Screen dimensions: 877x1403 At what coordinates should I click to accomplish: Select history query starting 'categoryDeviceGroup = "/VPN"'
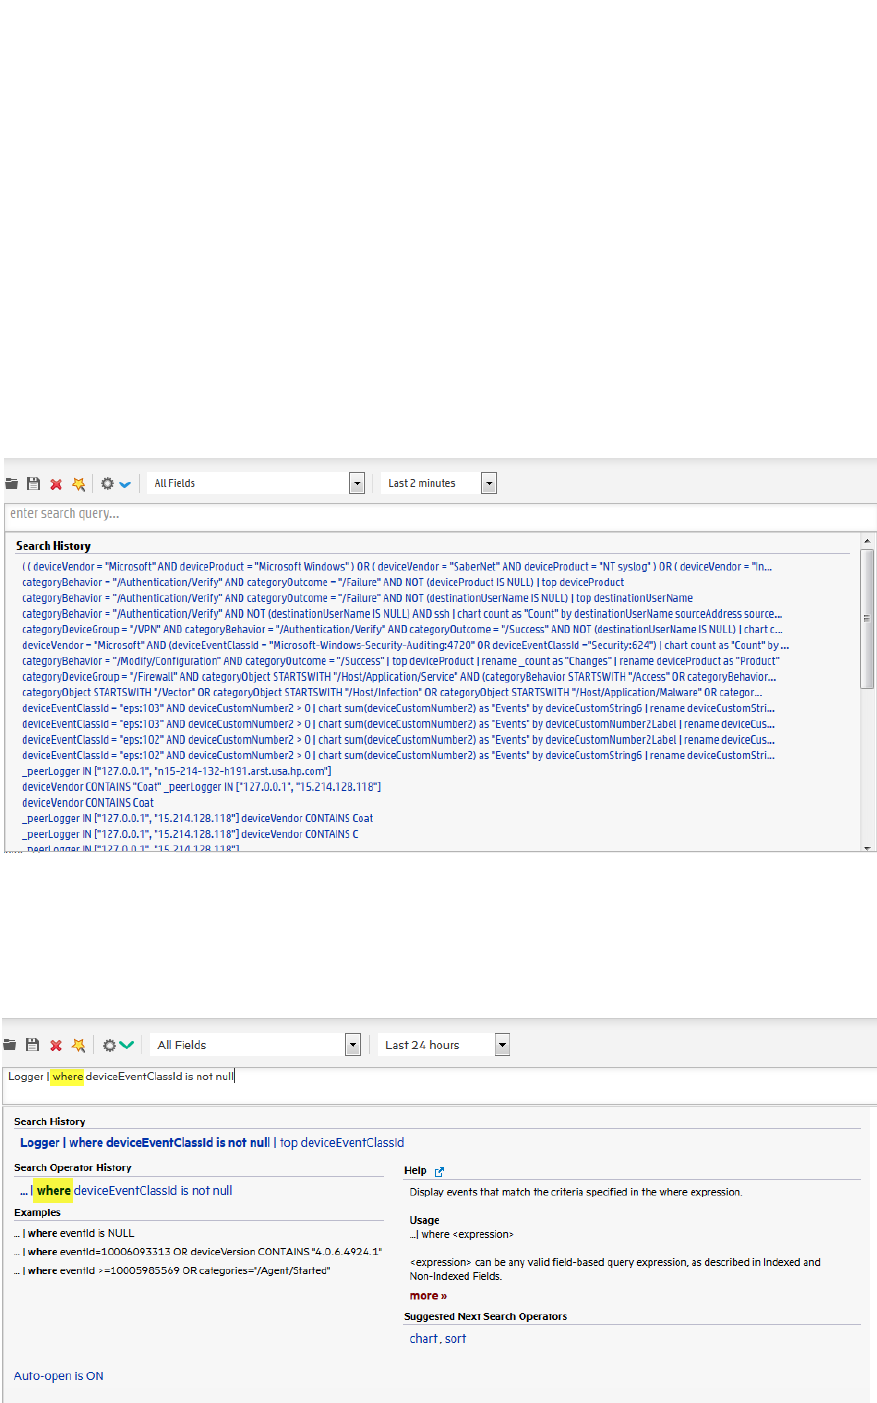tap(402, 629)
